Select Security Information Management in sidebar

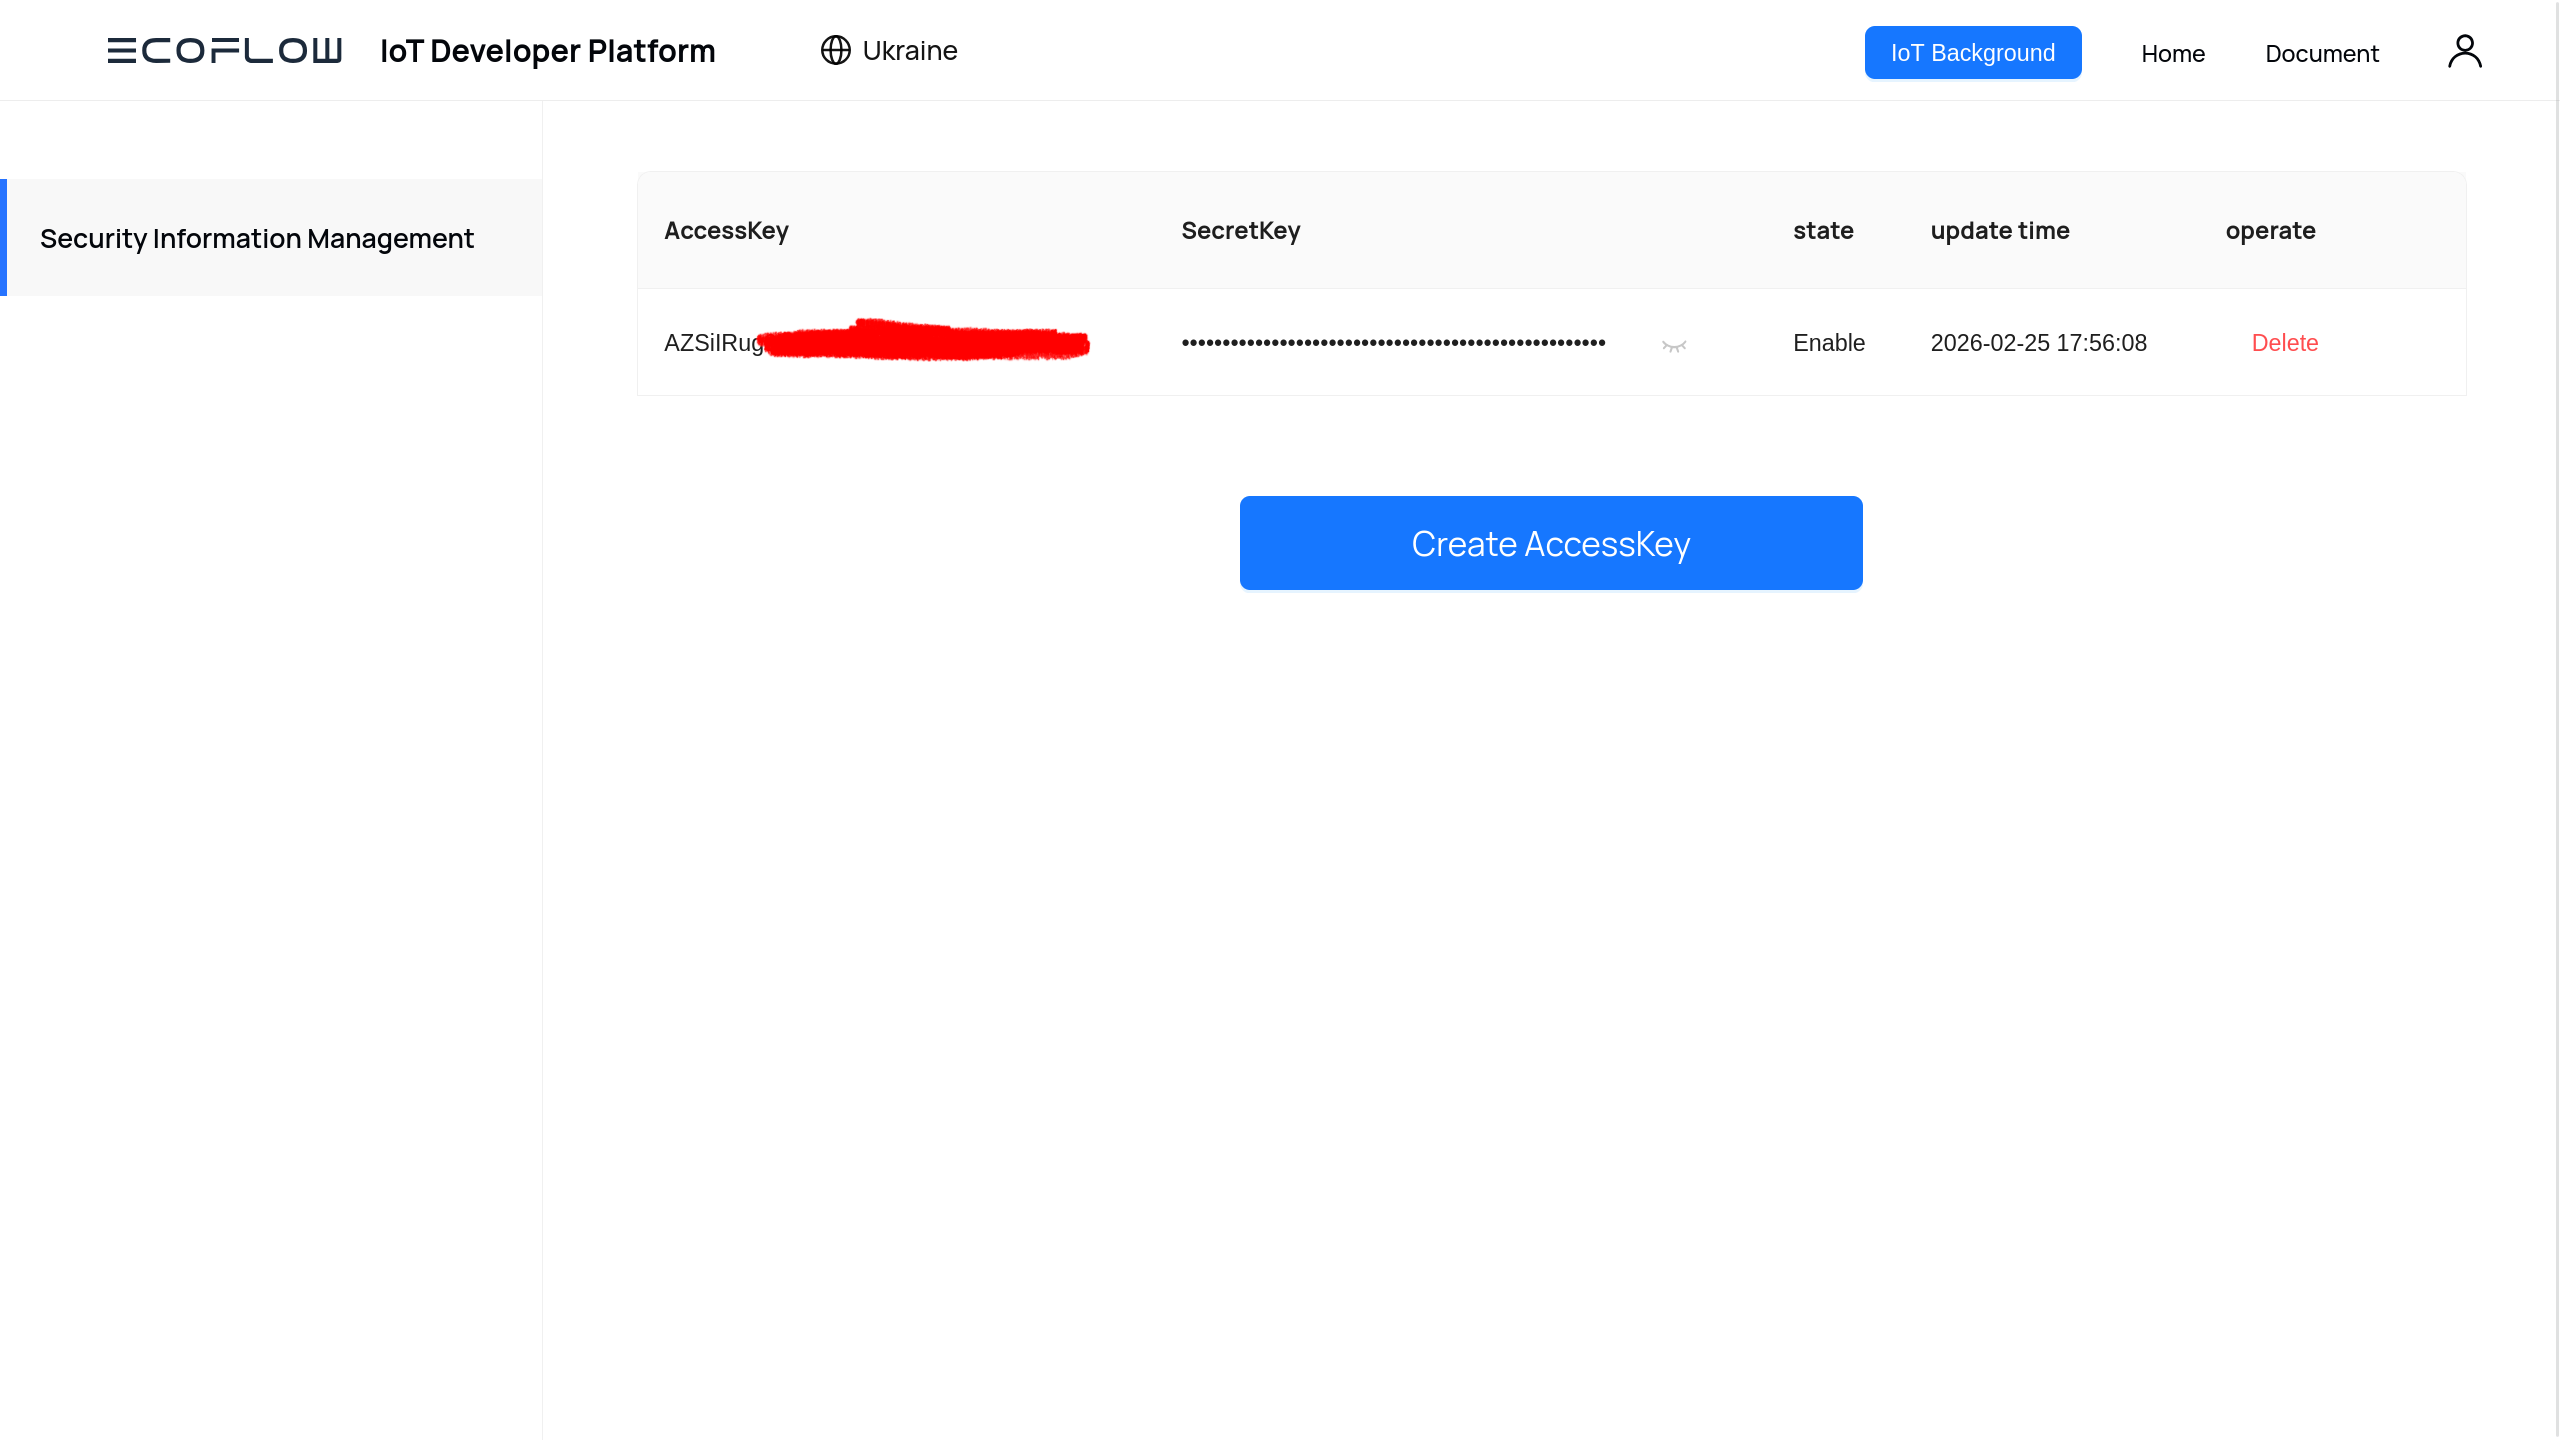click(257, 238)
